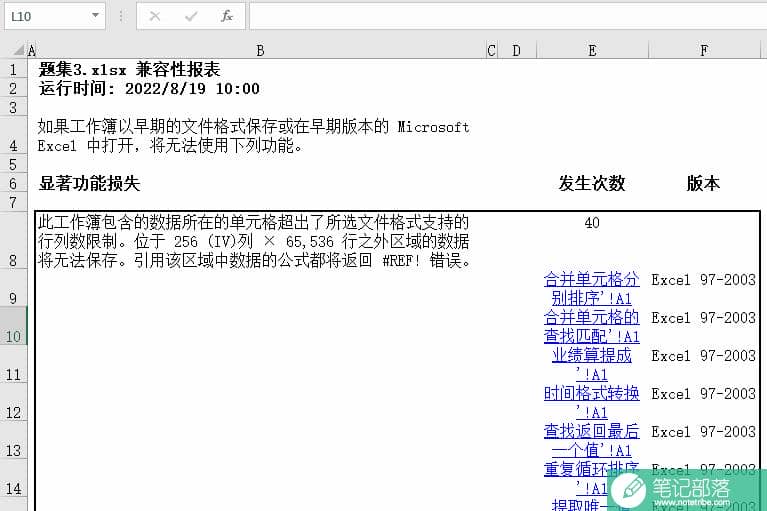Click the Cancel X icon in formula bar
The image size is (767, 511).
click(x=155, y=16)
